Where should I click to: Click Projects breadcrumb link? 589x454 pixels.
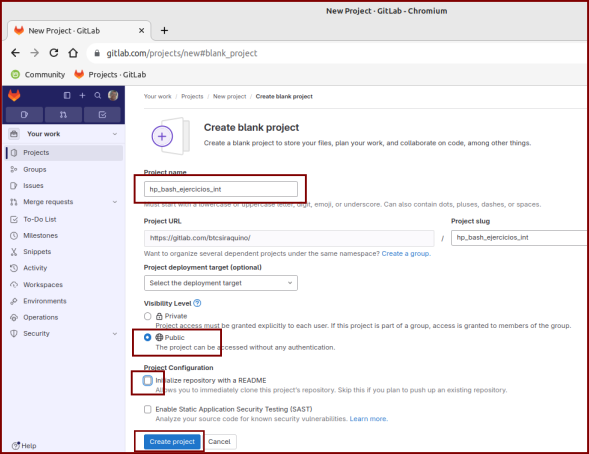[192, 97]
